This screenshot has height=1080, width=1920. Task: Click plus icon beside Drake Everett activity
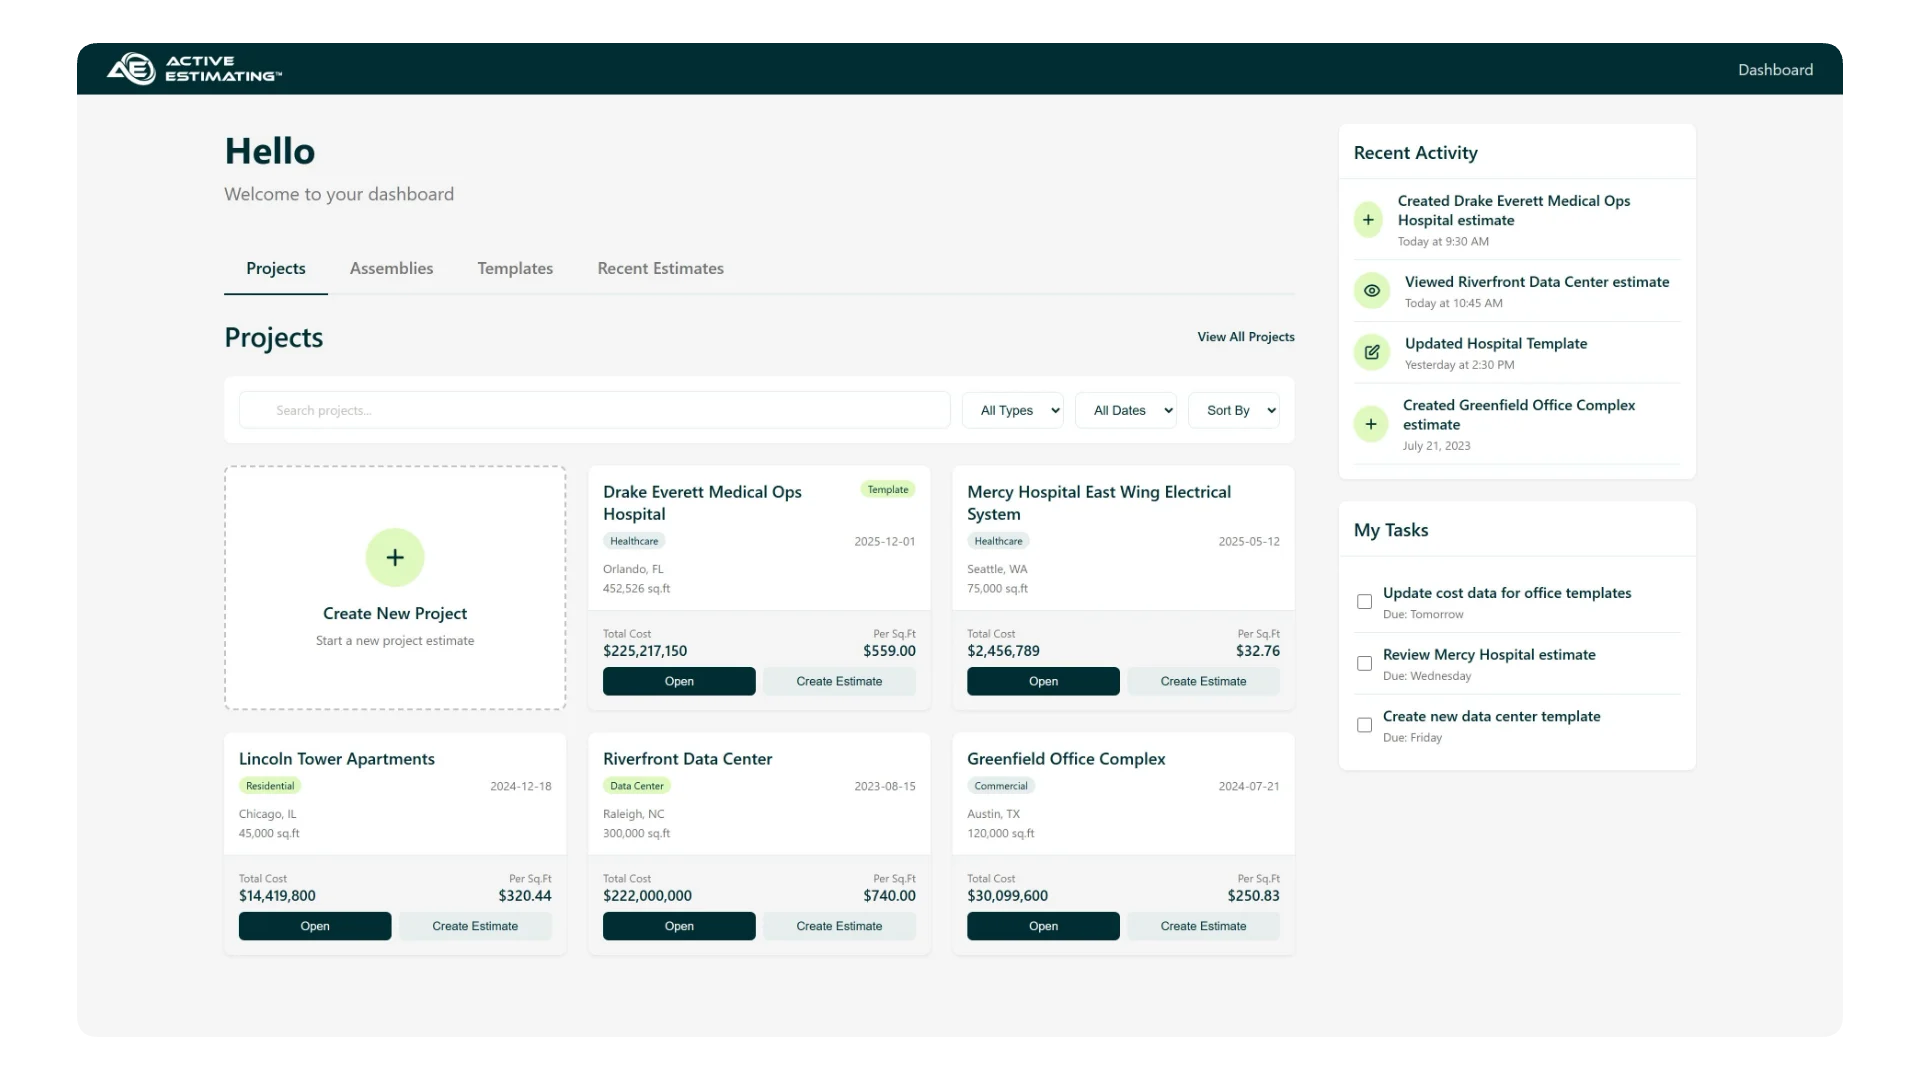coord(1368,220)
